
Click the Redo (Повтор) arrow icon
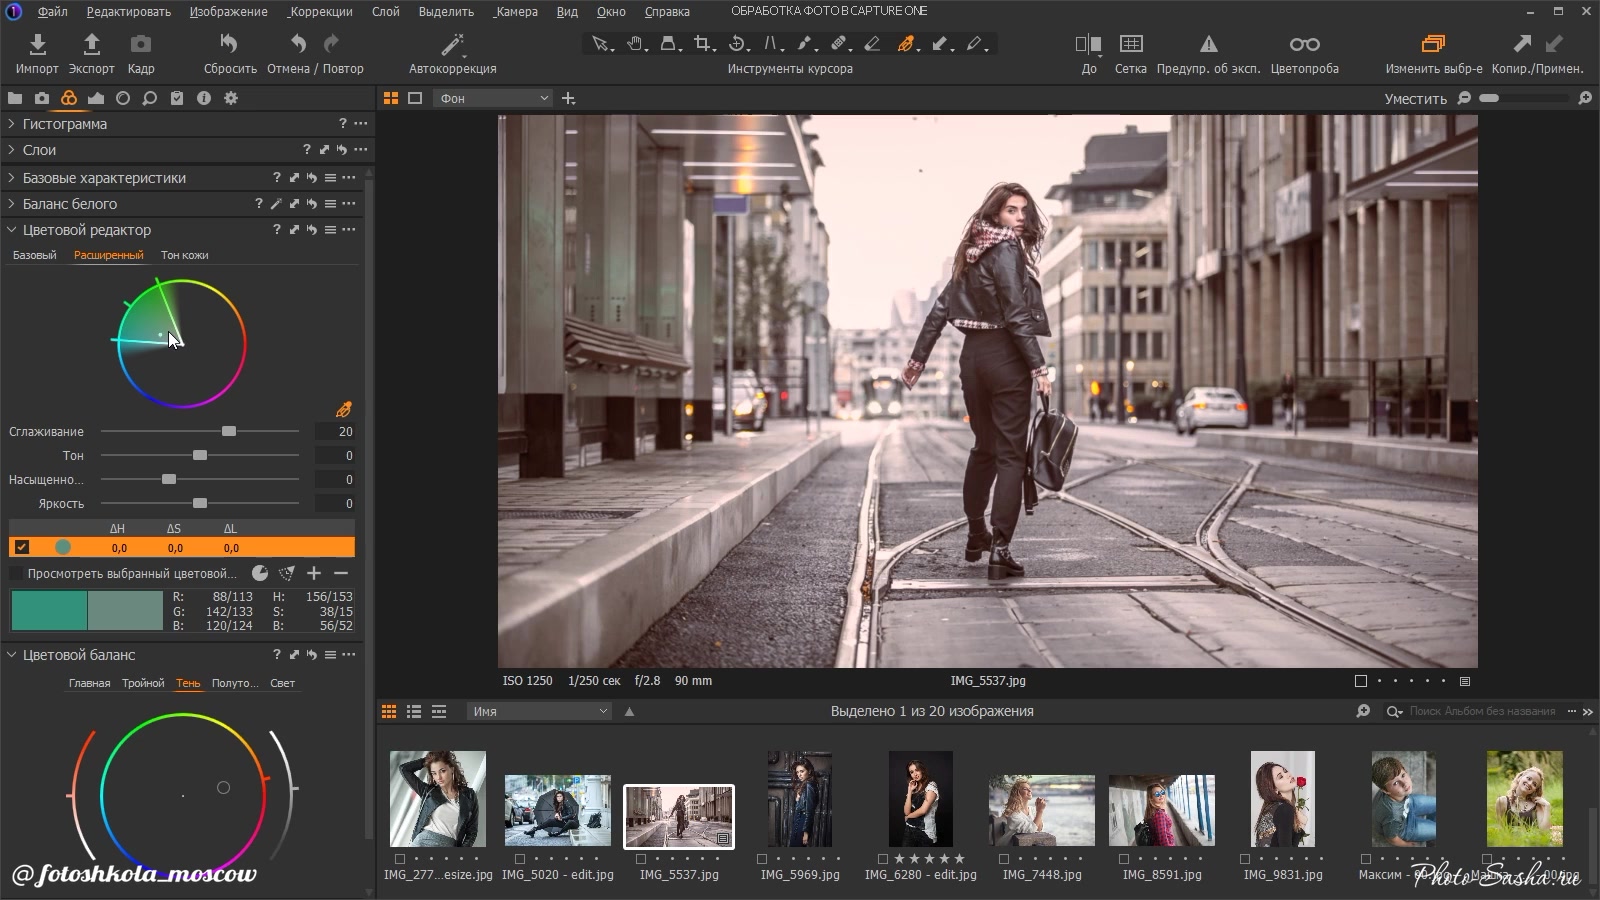[331, 44]
